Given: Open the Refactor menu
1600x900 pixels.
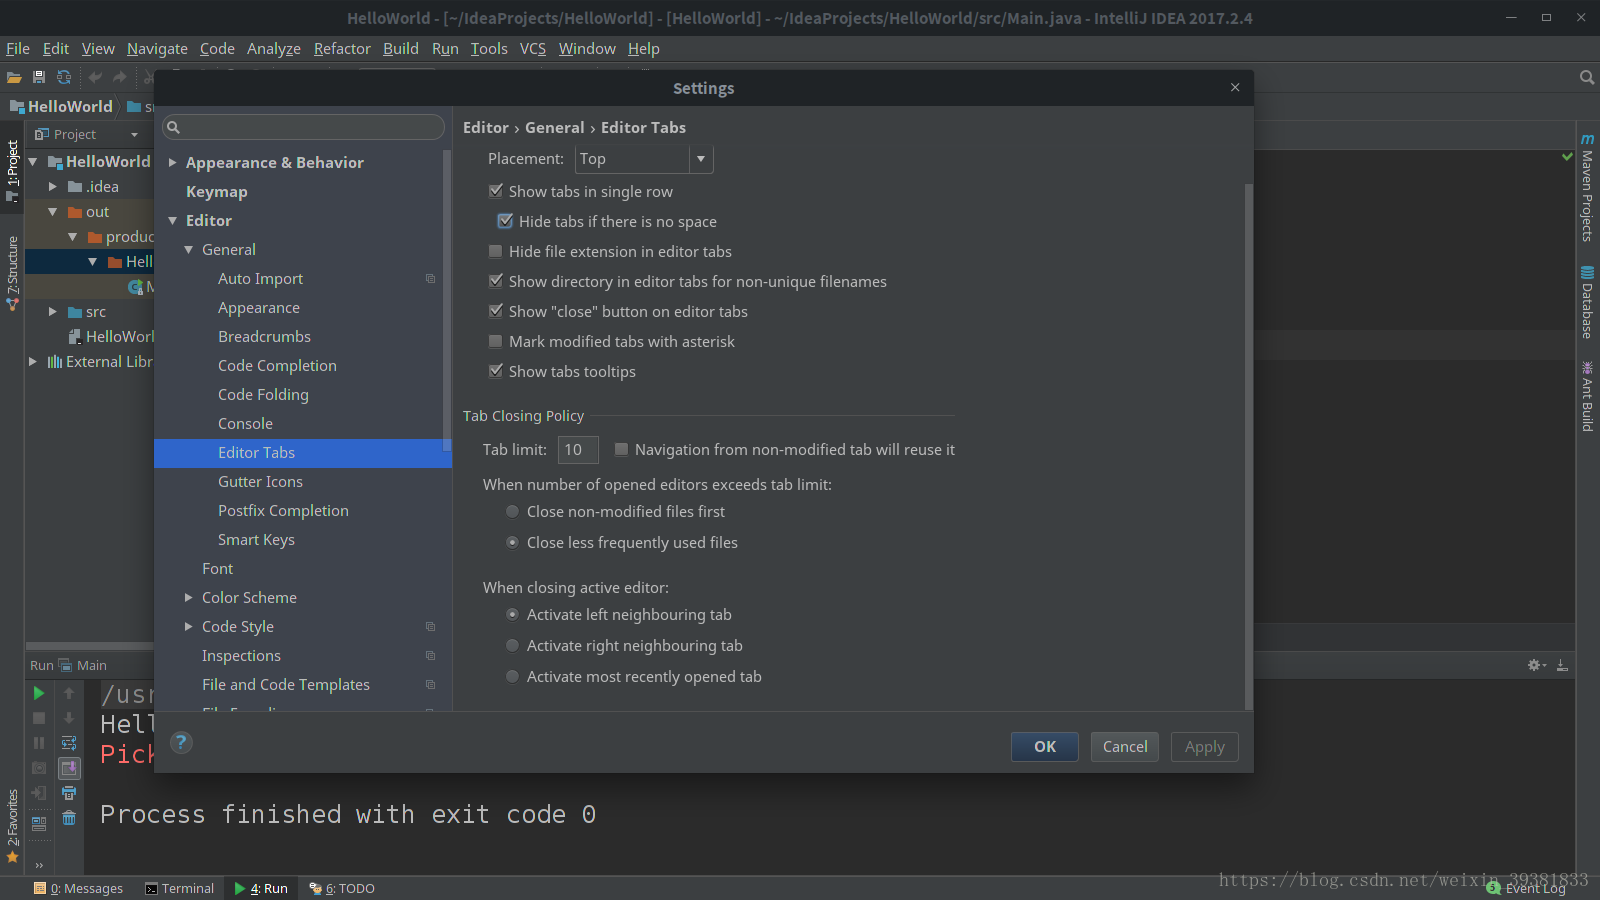Looking at the screenshot, I should point(342,48).
